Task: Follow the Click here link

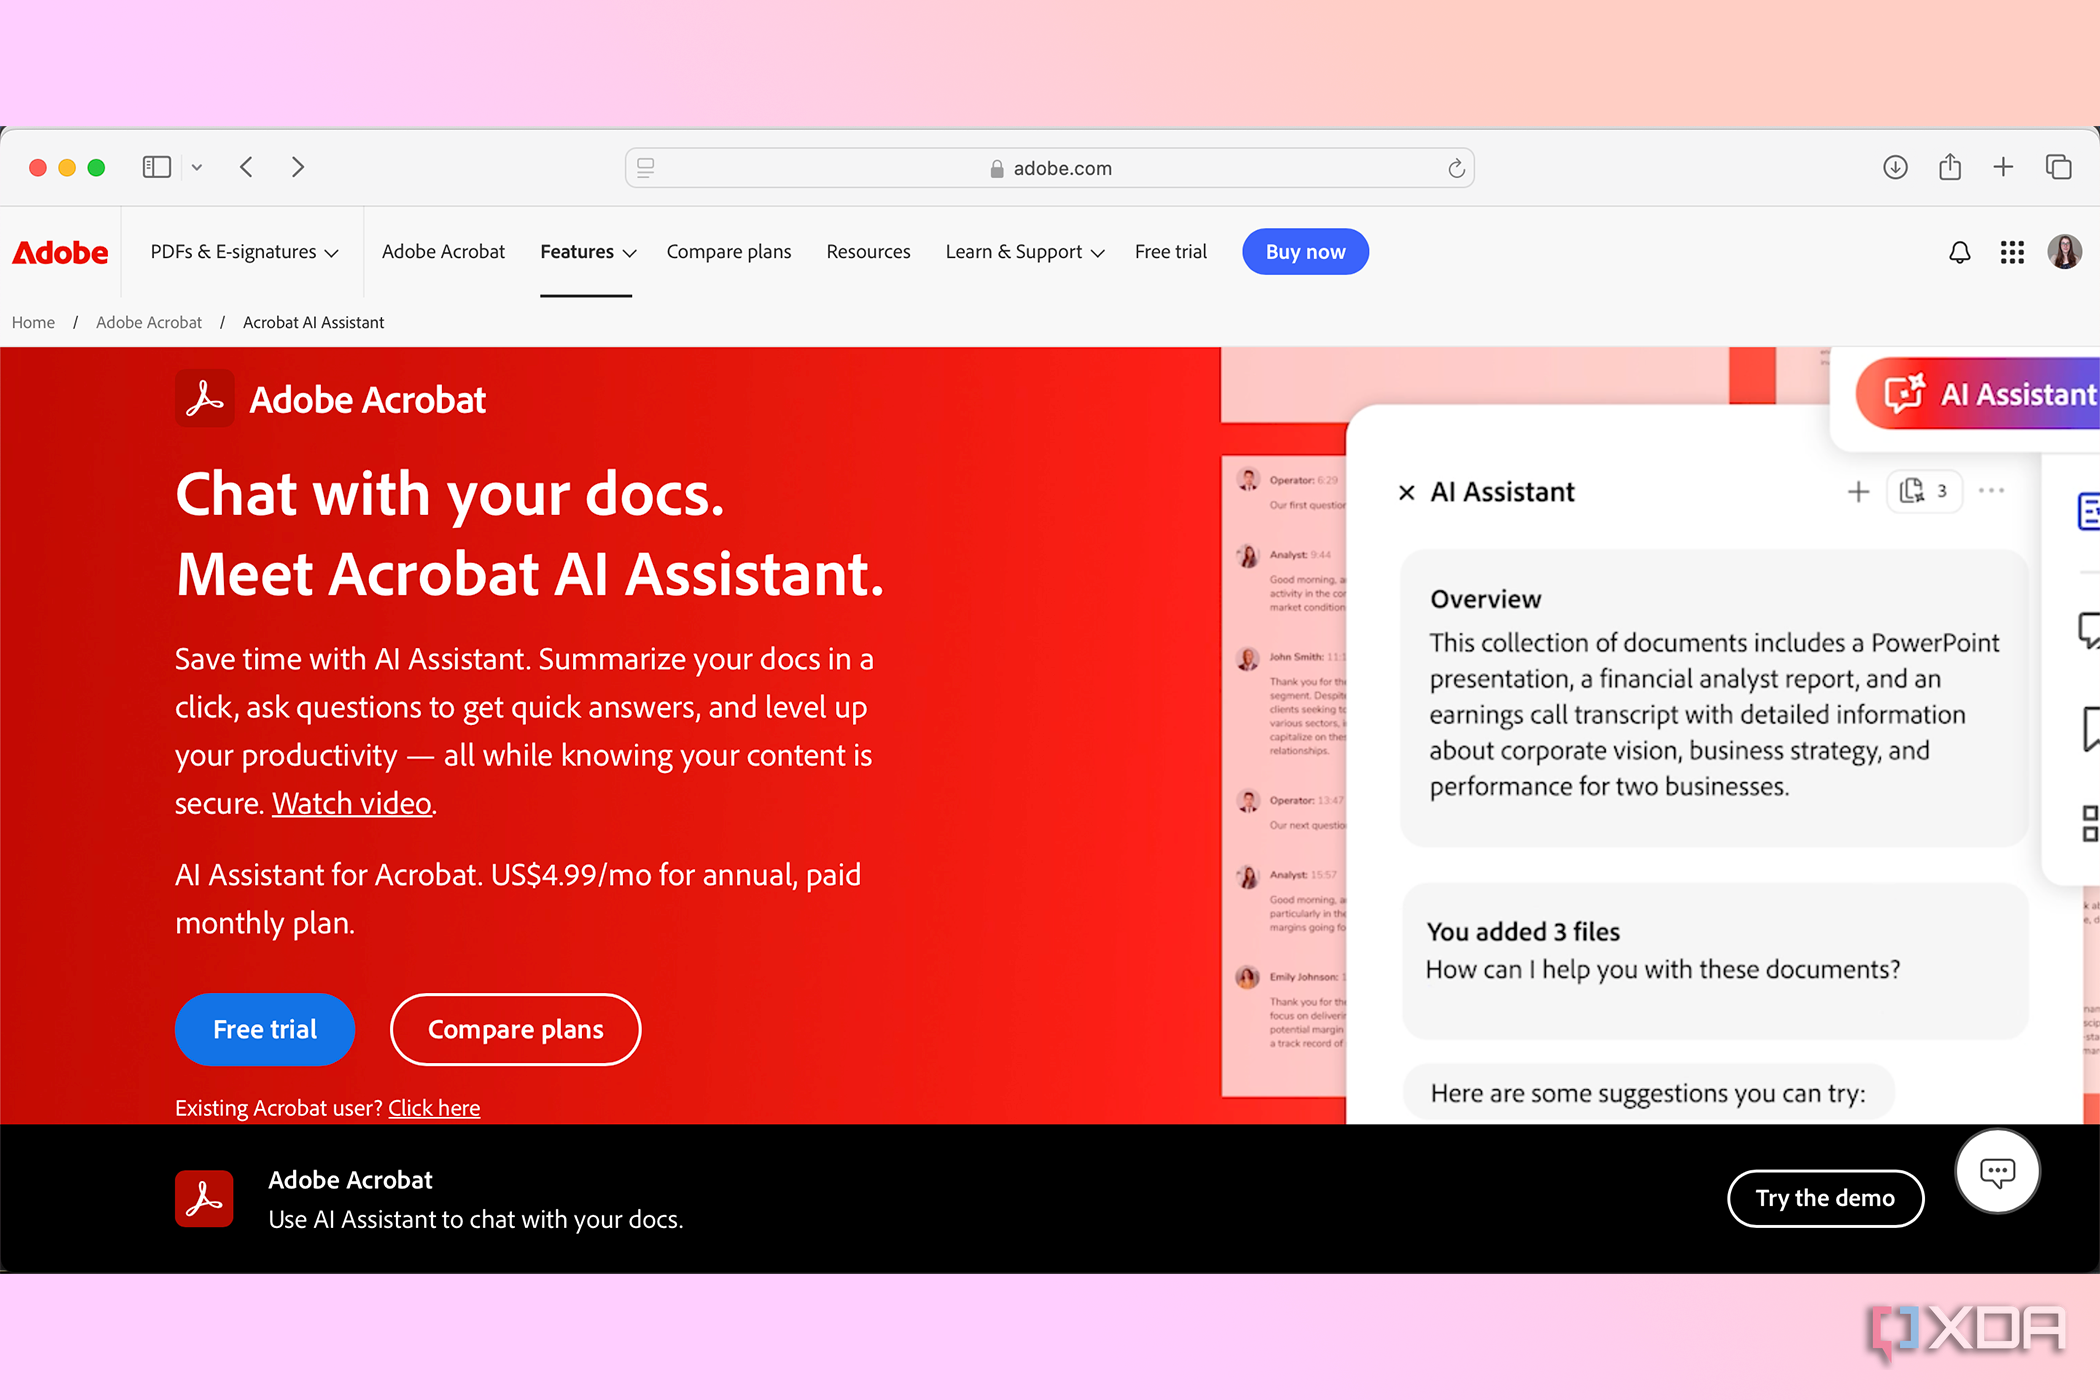Action: tap(434, 1108)
